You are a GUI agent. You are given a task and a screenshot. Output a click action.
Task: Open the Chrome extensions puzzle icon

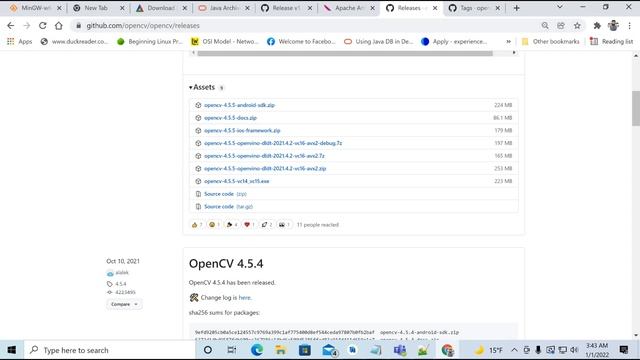[x=597, y=26]
